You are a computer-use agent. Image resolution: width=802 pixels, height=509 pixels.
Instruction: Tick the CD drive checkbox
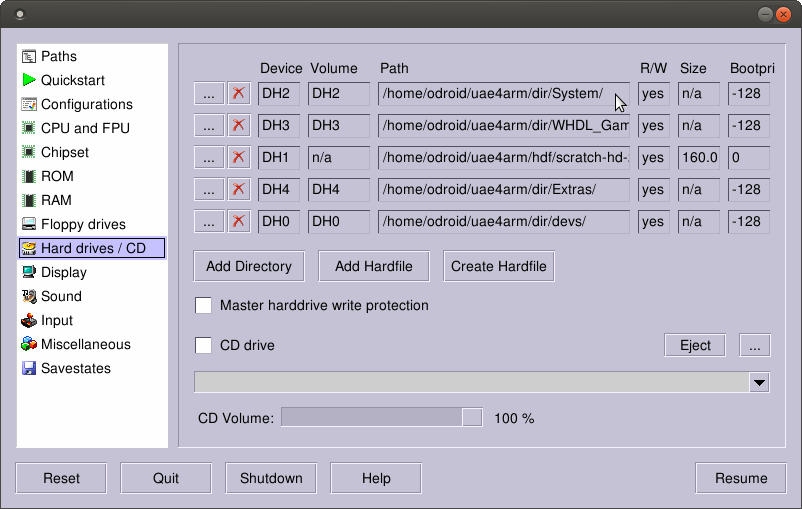(203, 345)
